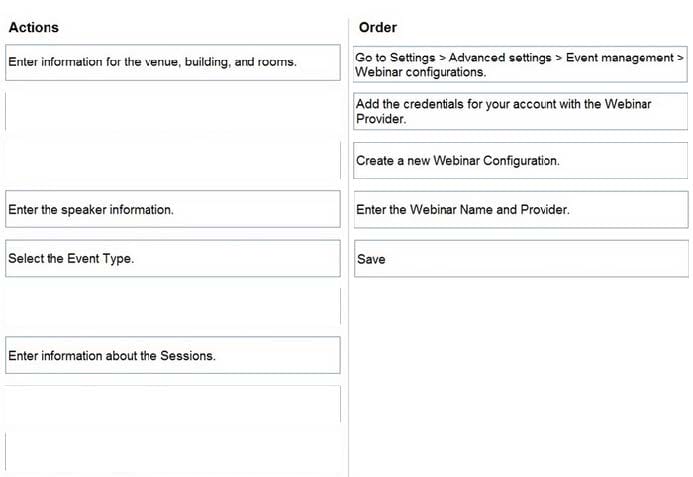
Task: Click the Order column heading
Action: click(x=378, y=27)
